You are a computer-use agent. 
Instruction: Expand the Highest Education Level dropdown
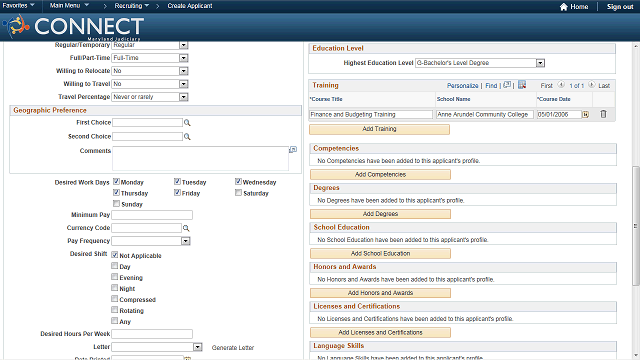540,63
